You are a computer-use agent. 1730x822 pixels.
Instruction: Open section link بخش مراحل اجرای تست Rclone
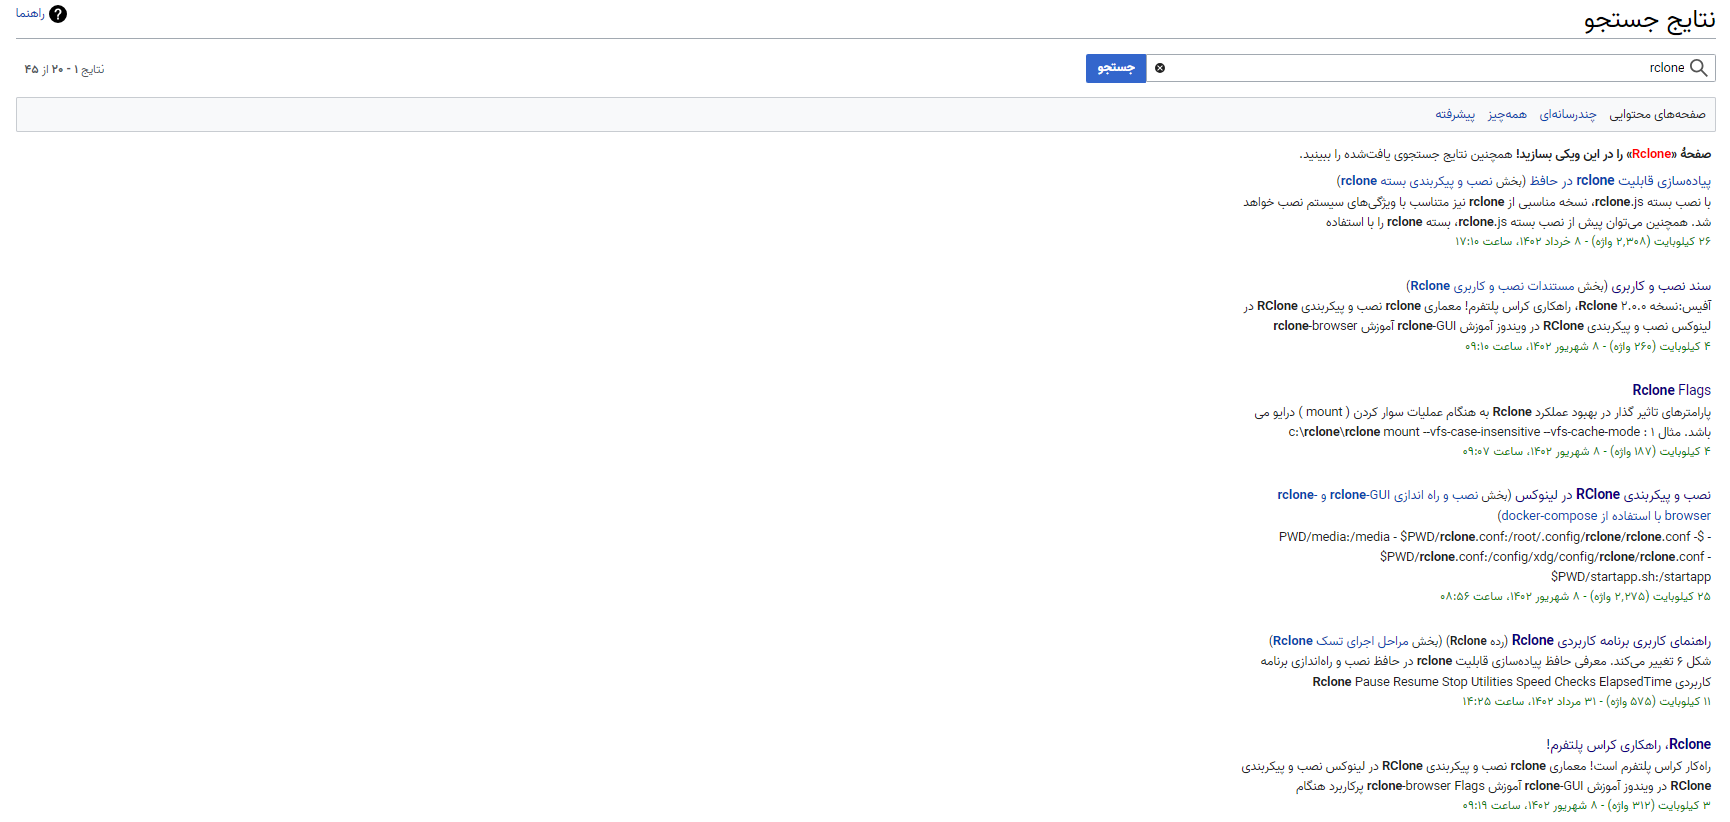click(1355, 641)
